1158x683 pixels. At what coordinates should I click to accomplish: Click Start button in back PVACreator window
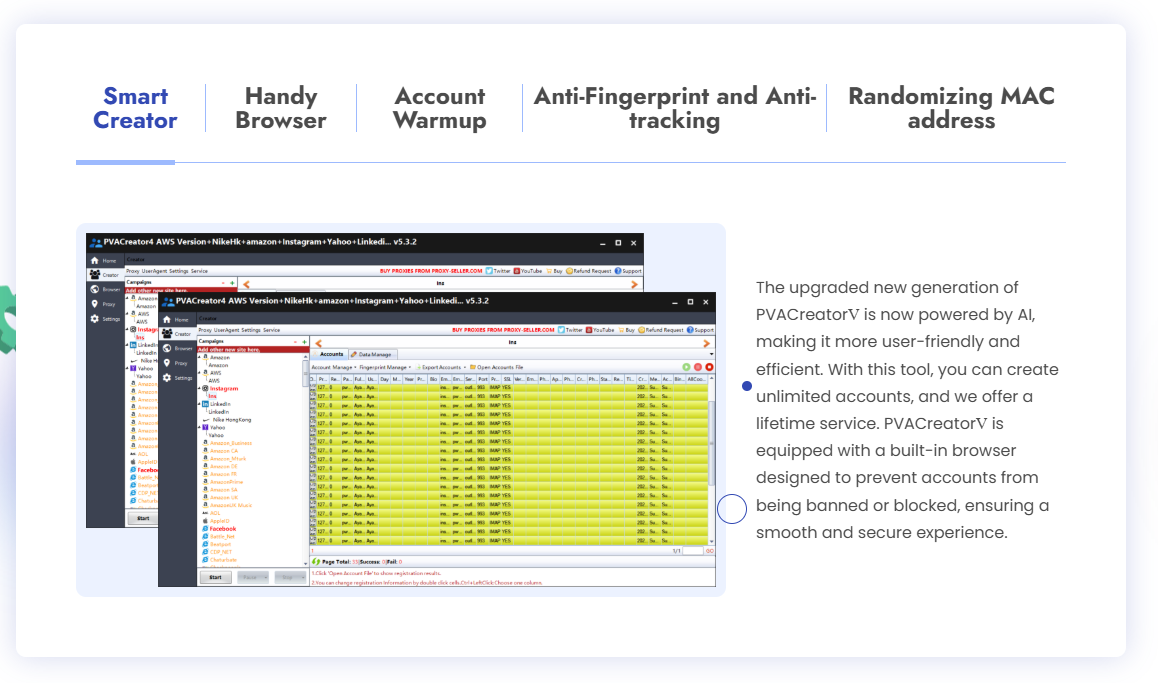coord(143,518)
